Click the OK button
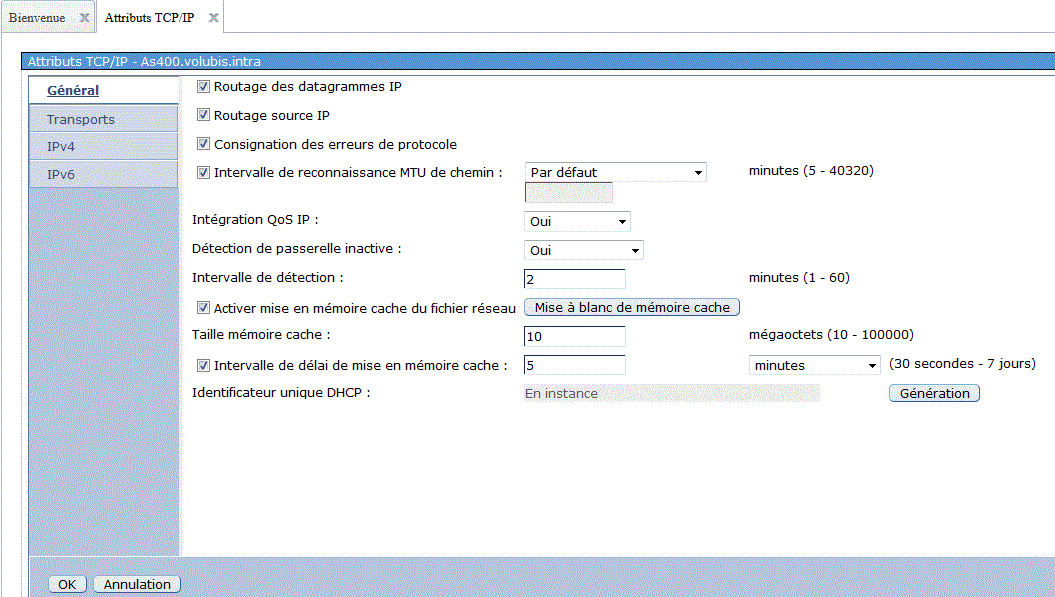The width and height of the screenshot is (1055, 597). tap(67, 584)
